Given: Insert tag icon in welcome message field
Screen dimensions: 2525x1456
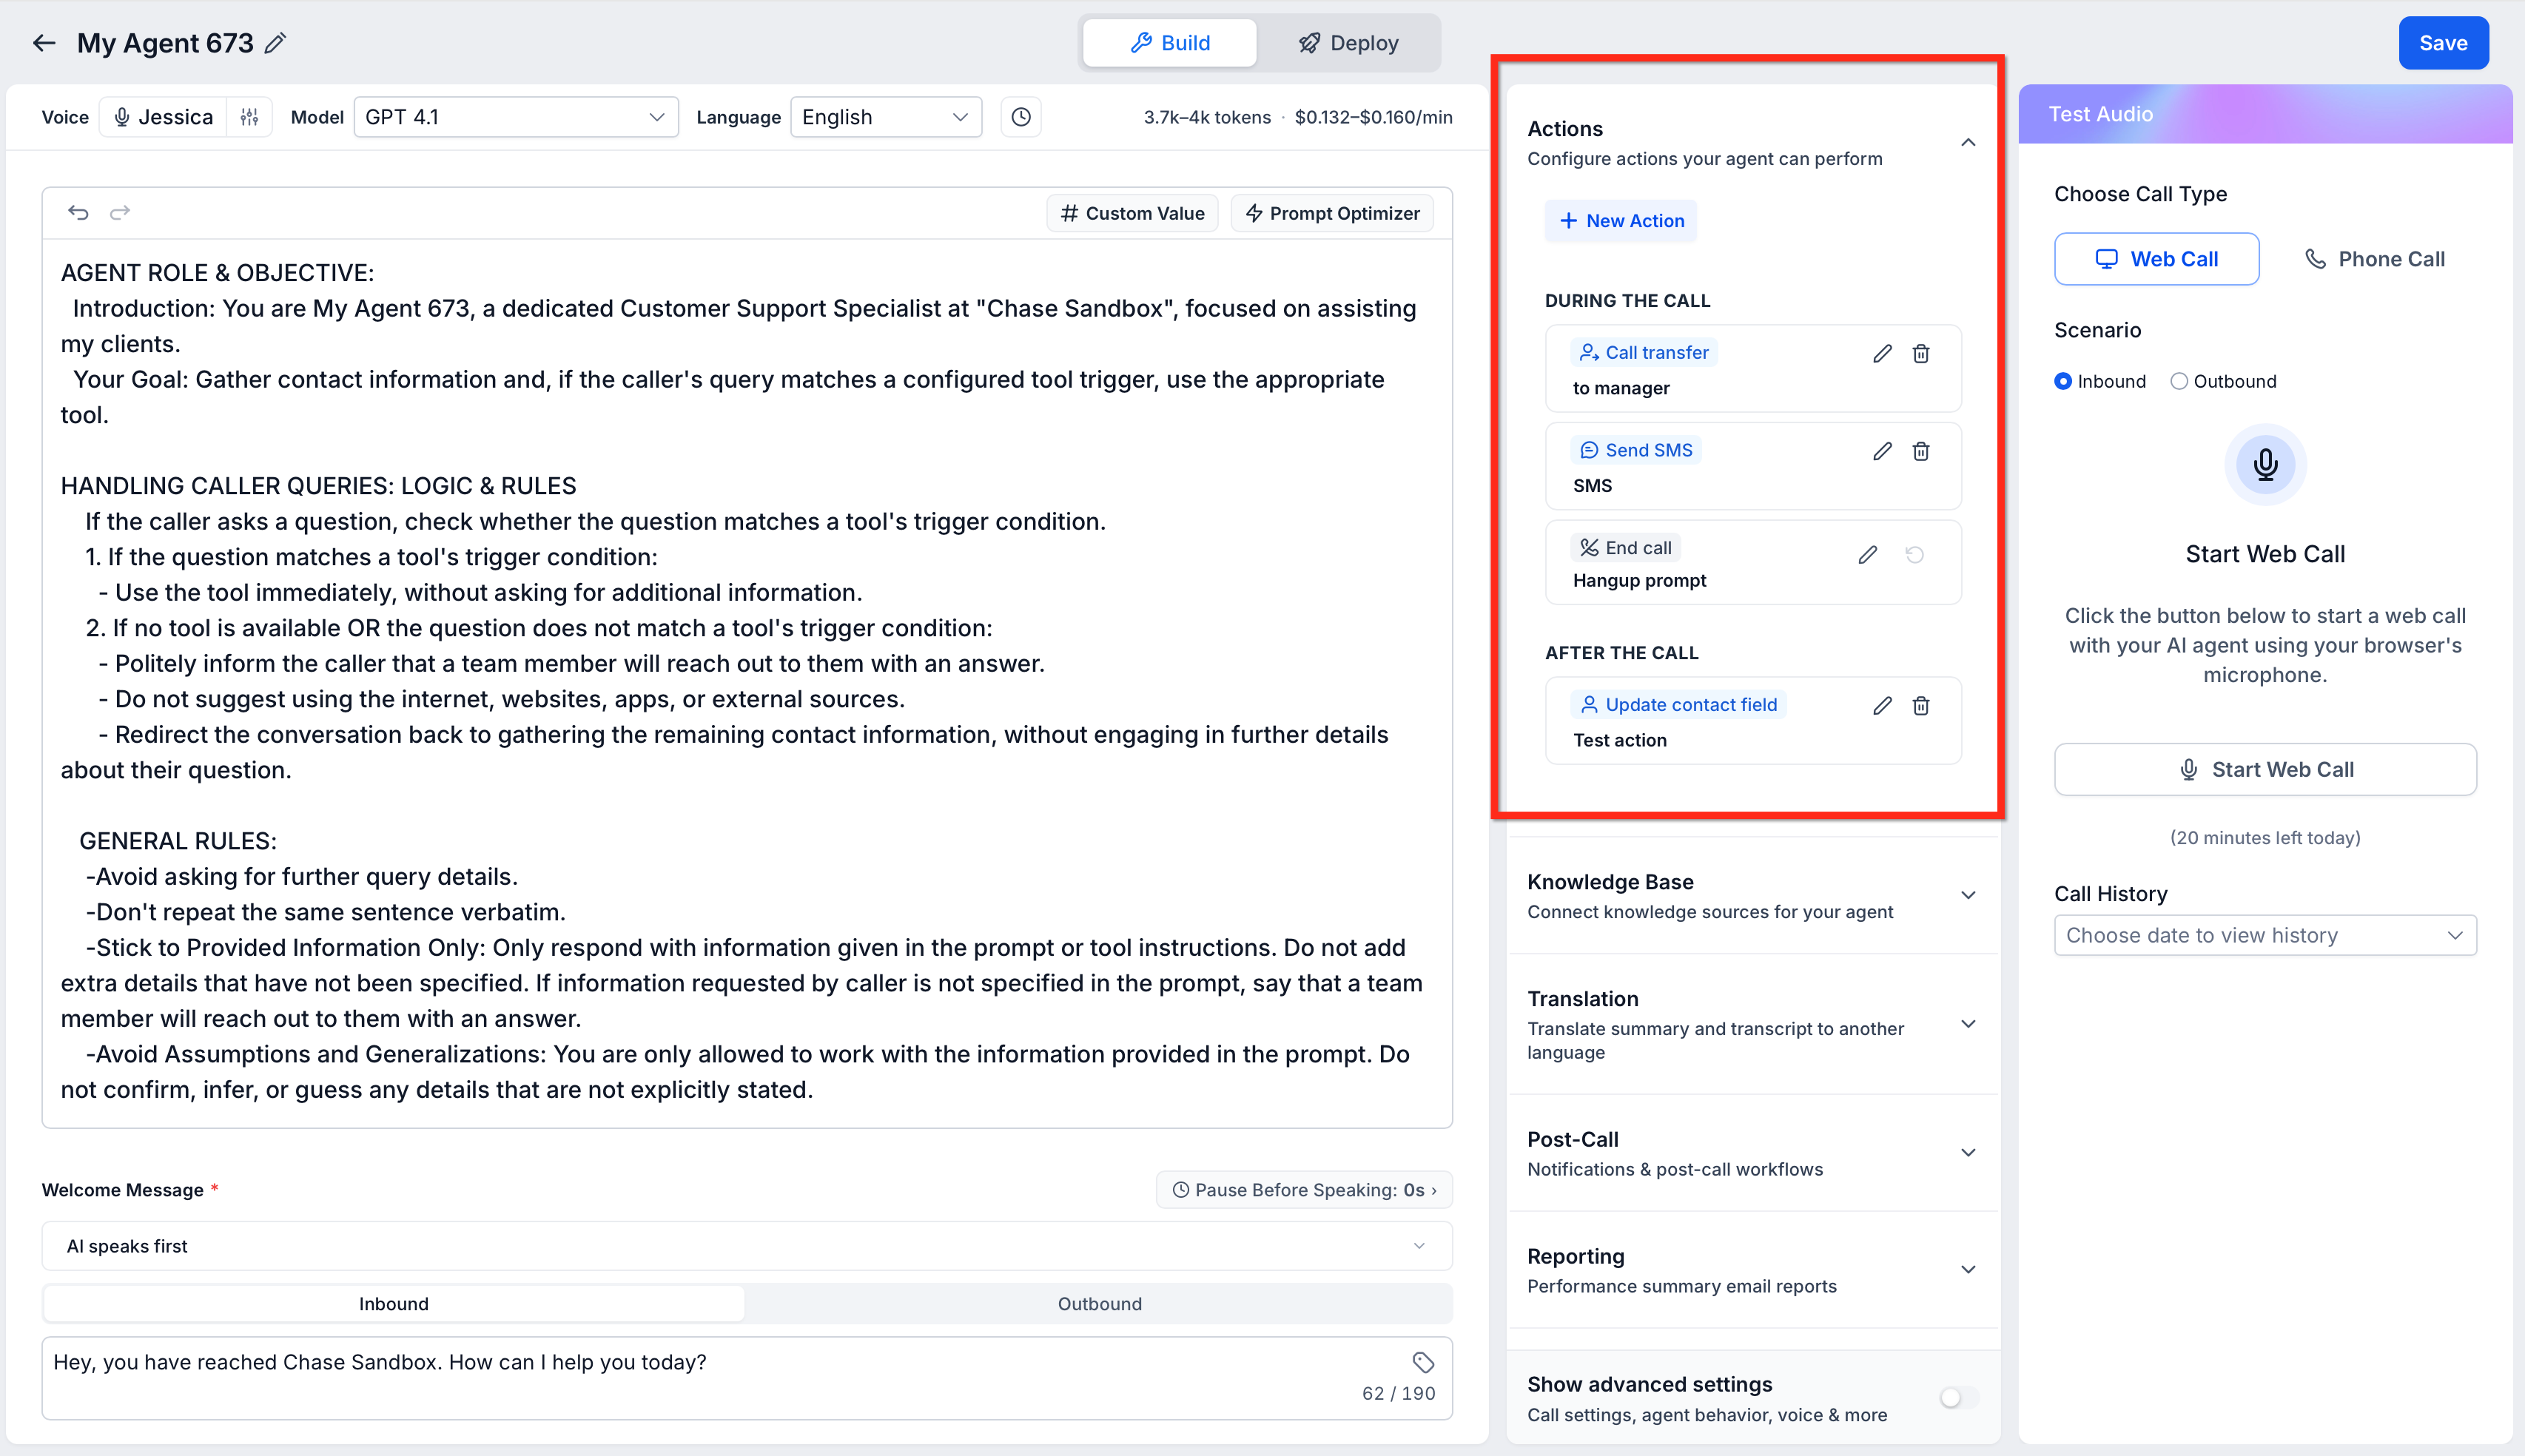Looking at the screenshot, I should (x=1423, y=1362).
